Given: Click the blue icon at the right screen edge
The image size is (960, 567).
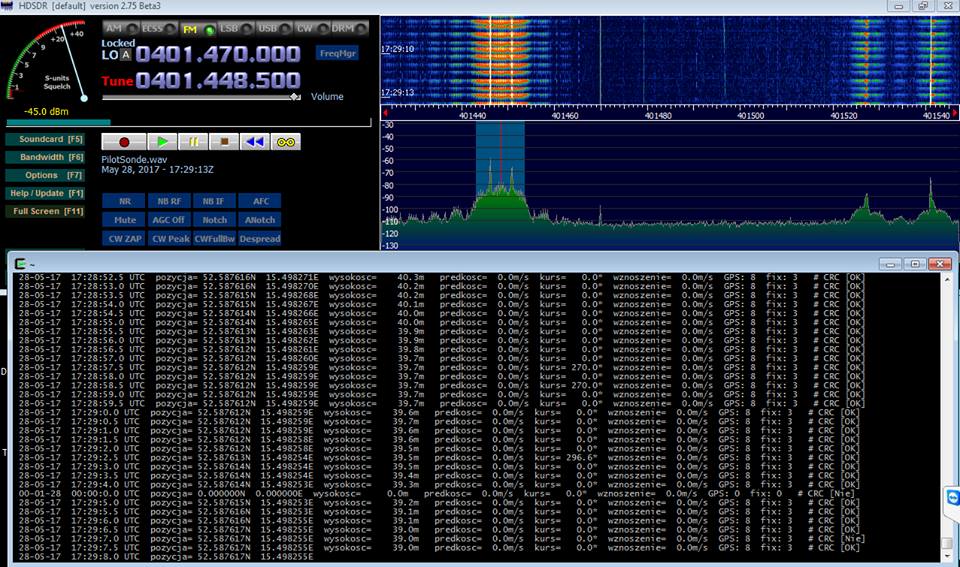Looking at the screenshot, I should pyautogui.click(x=953, y=498).
